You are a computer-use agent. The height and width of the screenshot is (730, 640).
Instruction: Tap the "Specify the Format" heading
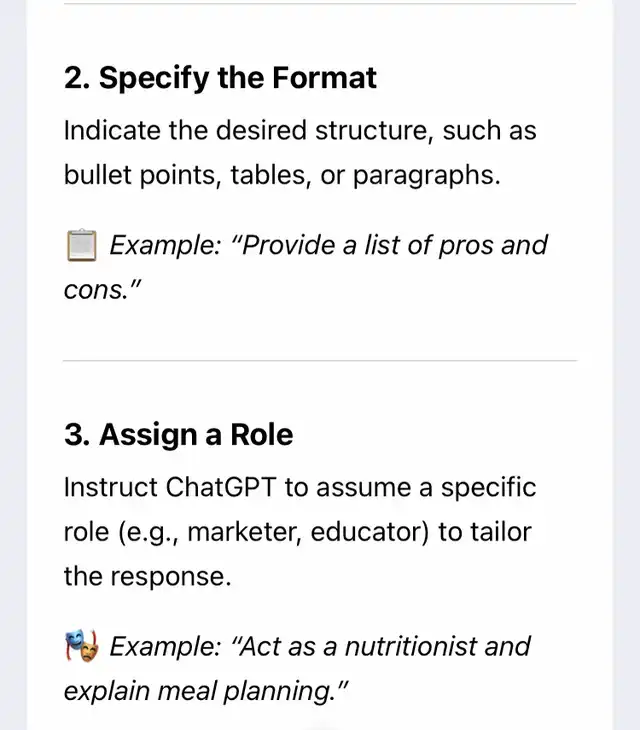(220, 78)
